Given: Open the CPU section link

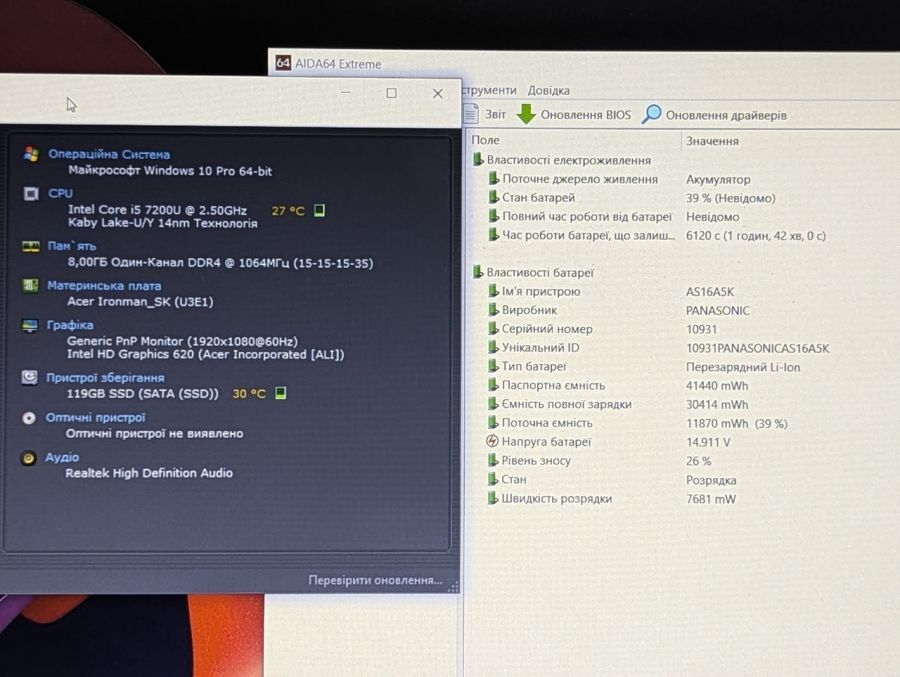Looking at the screenshot, I should tap(60, 193).
